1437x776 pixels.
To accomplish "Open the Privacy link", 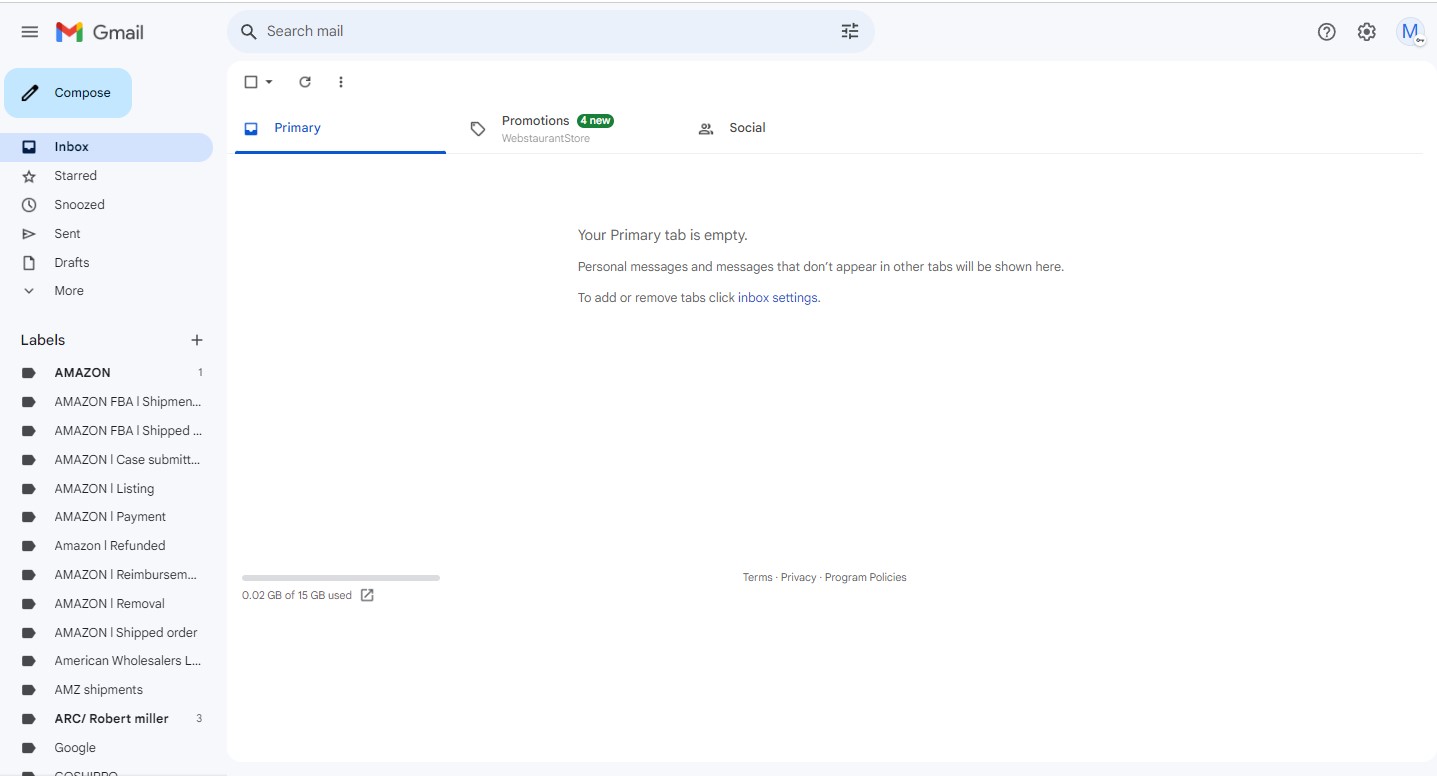I will 798,577.
